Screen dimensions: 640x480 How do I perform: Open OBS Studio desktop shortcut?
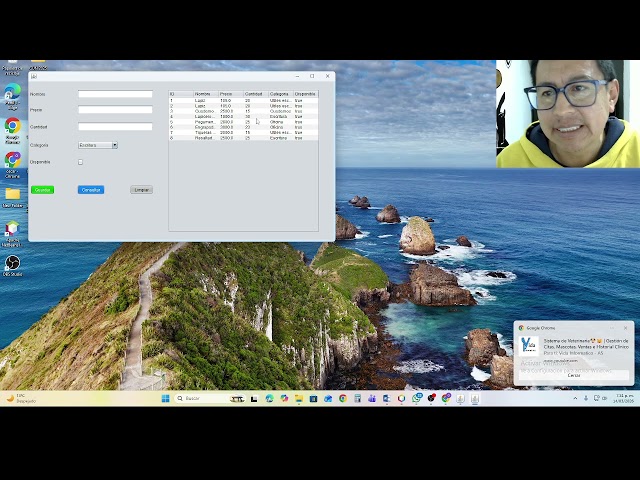coord(12,263)
